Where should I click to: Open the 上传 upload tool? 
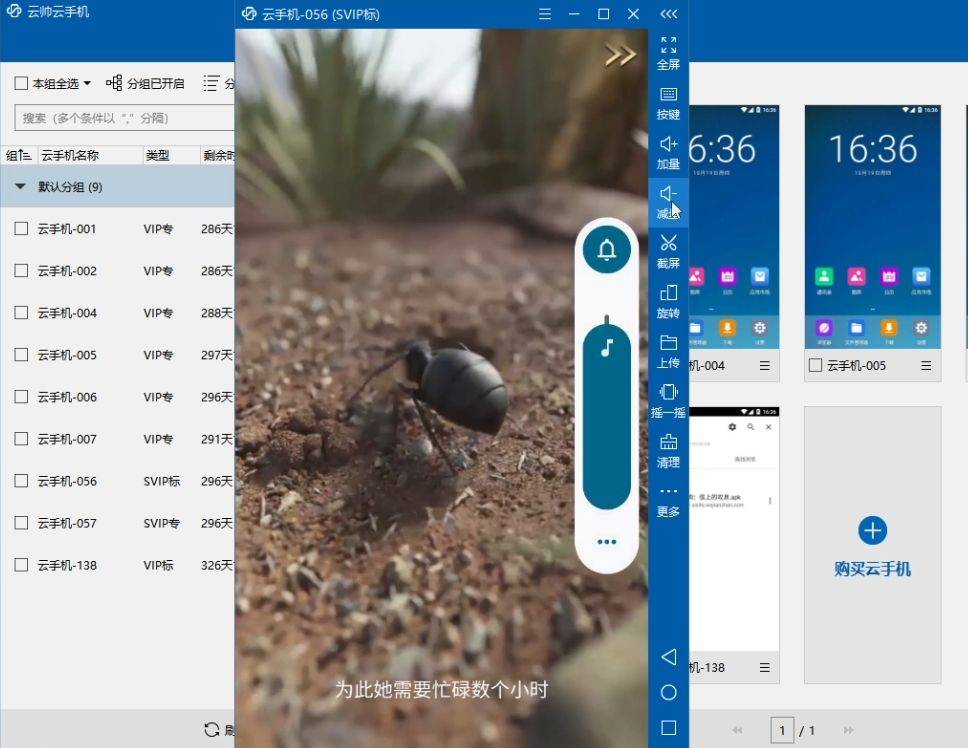668,351
